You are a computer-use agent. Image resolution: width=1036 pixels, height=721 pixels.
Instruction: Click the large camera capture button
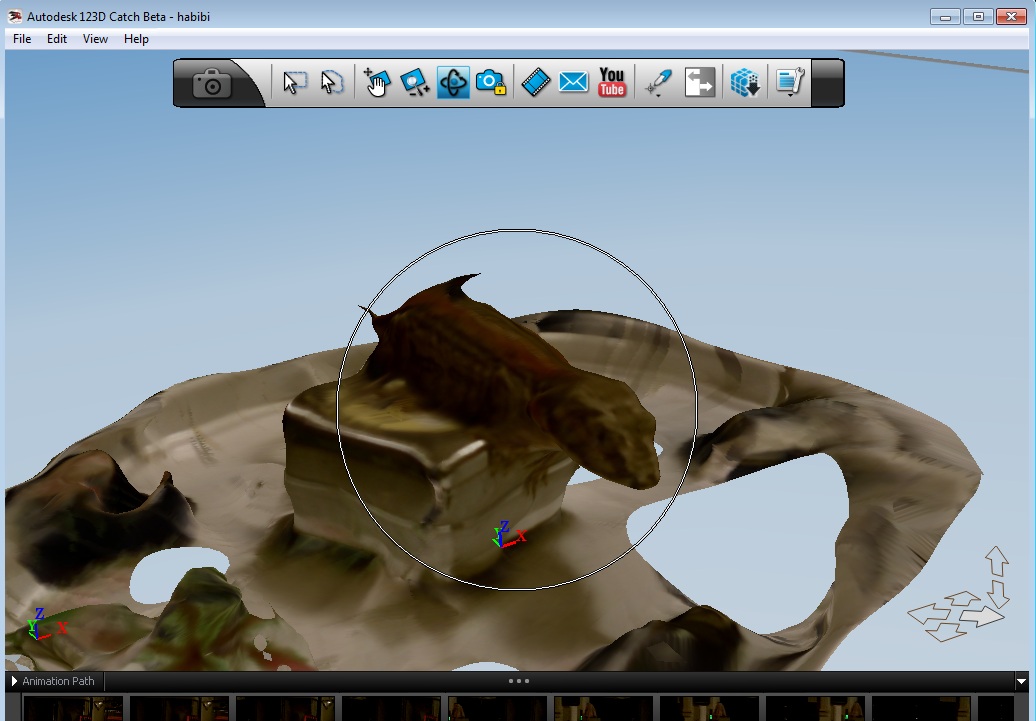click(212, 83)
